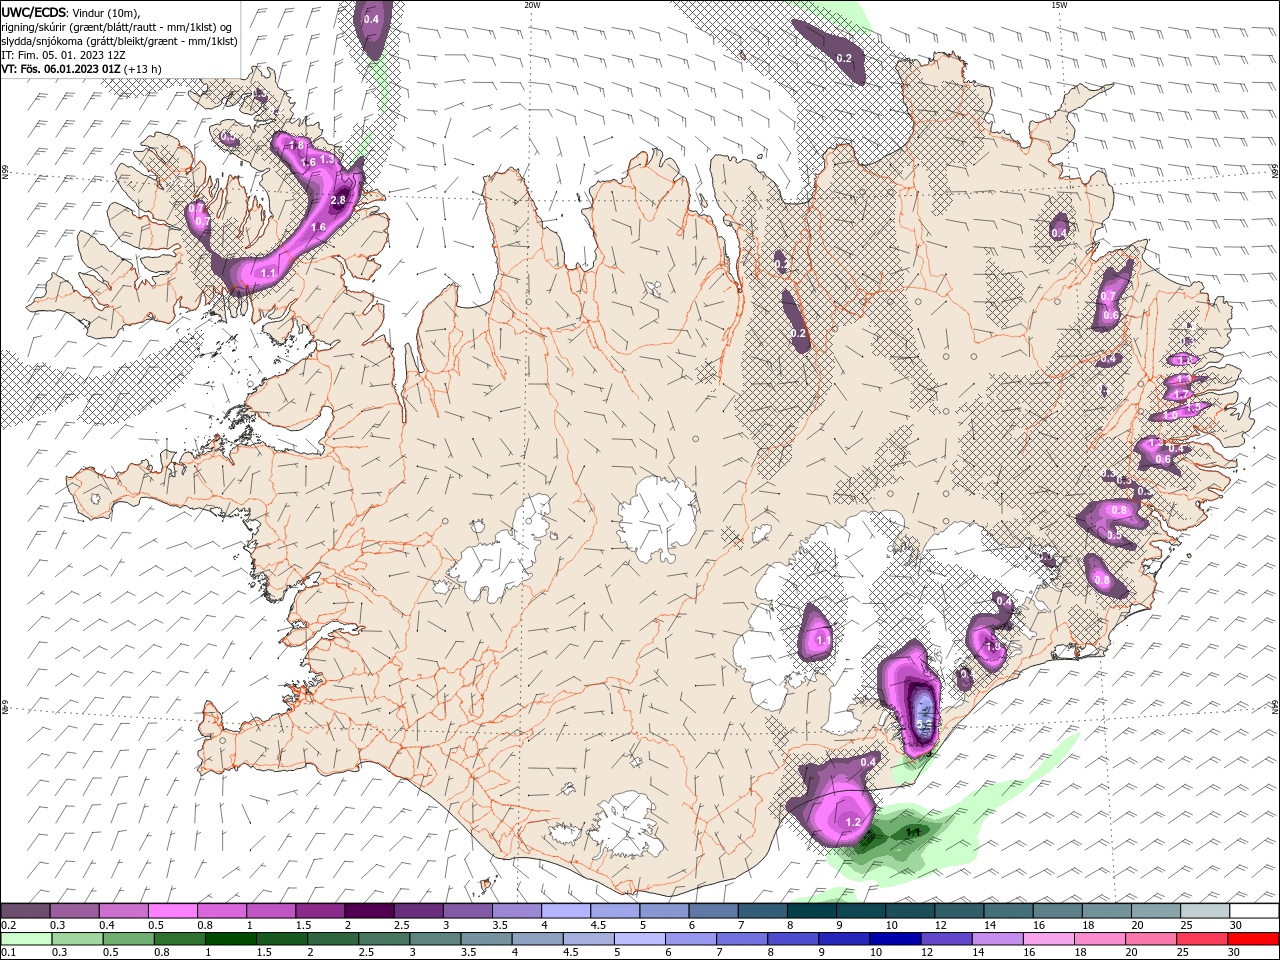
Task: Pick the pale grey 25 swatch in snow legend
Action: [1205, 910]
